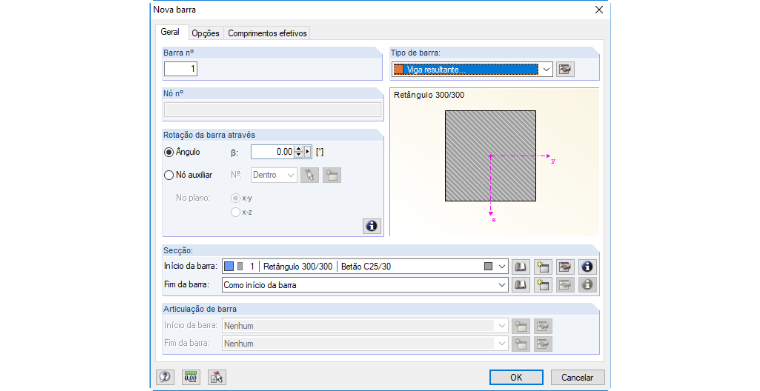
Task: Open section library for Fim da barra
Action: (x=521, y=285)
